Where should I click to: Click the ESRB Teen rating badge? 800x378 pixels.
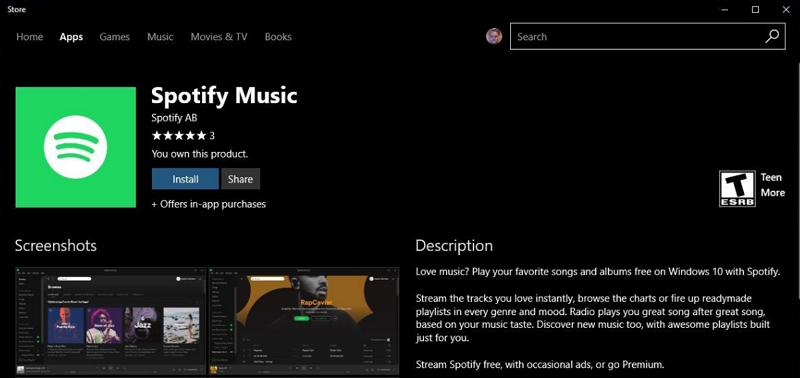(x=737, y=188)
